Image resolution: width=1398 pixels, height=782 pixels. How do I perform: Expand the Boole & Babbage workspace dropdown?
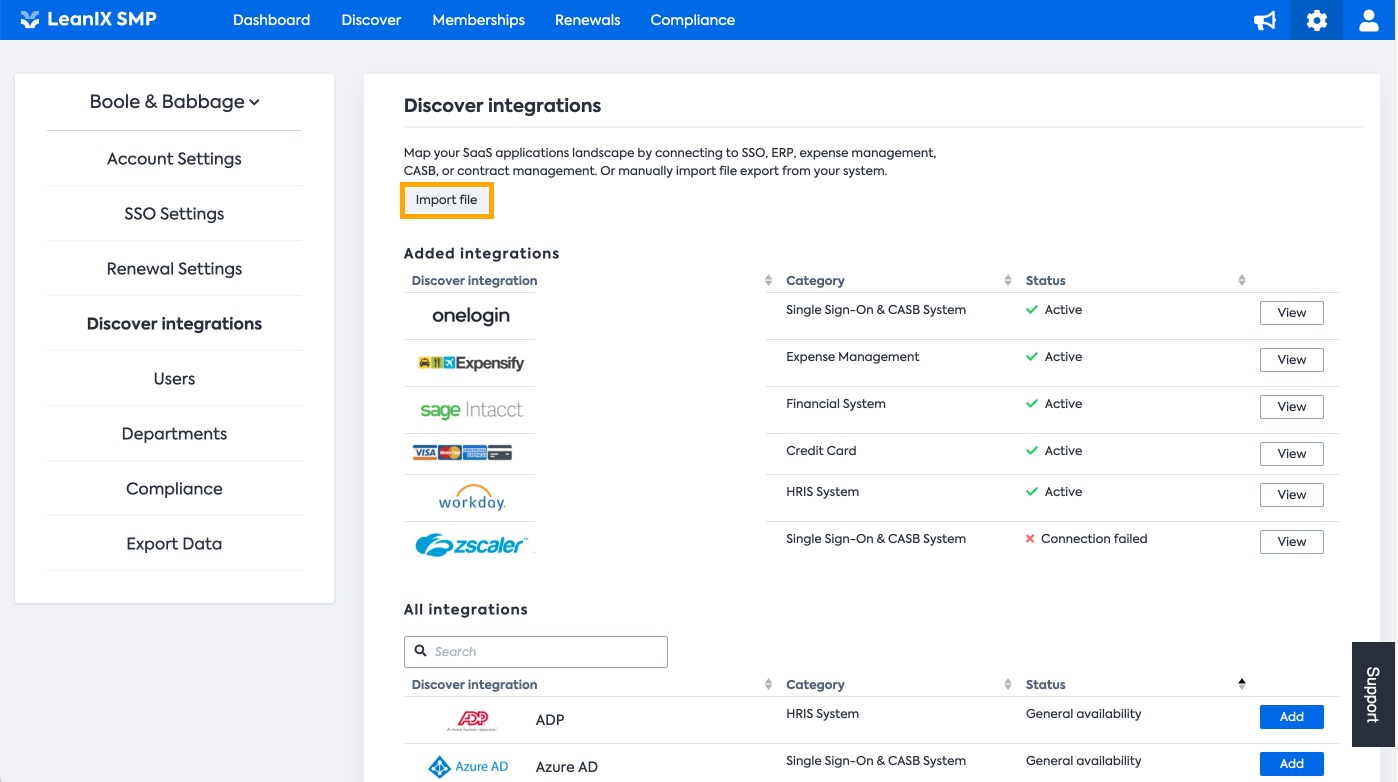click(x=174, y=102)
